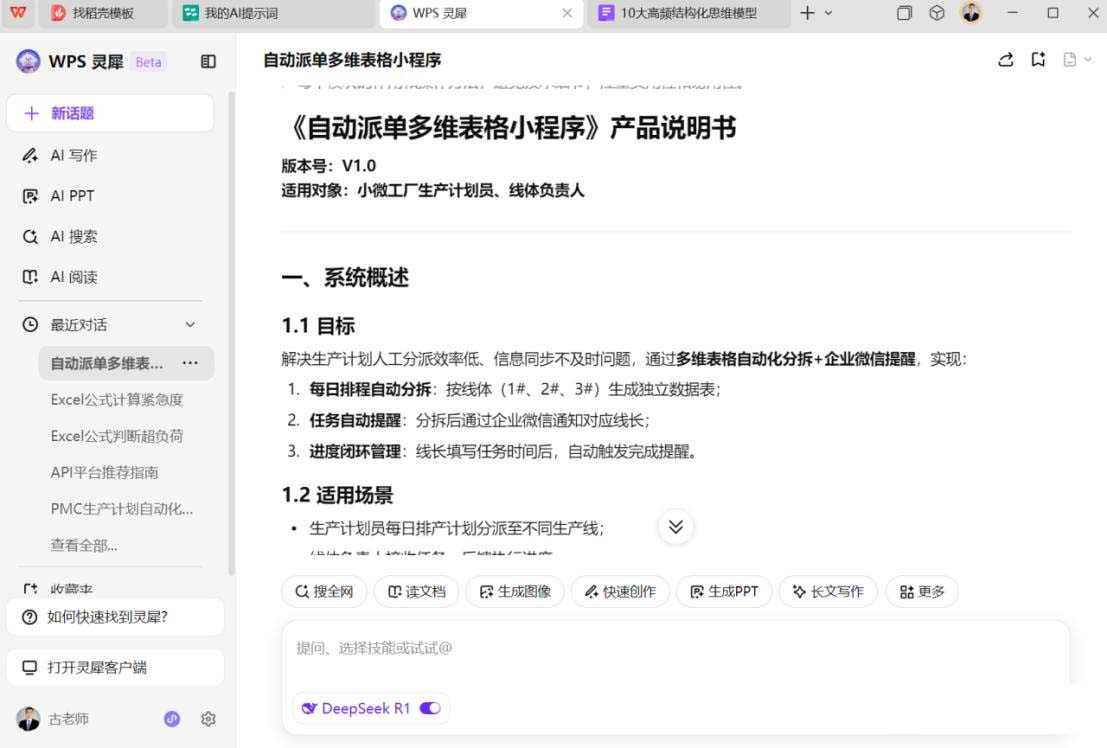Open the dropdown next to the new-tab plus button
The image size is (1107, 748).
click(829, 13)
